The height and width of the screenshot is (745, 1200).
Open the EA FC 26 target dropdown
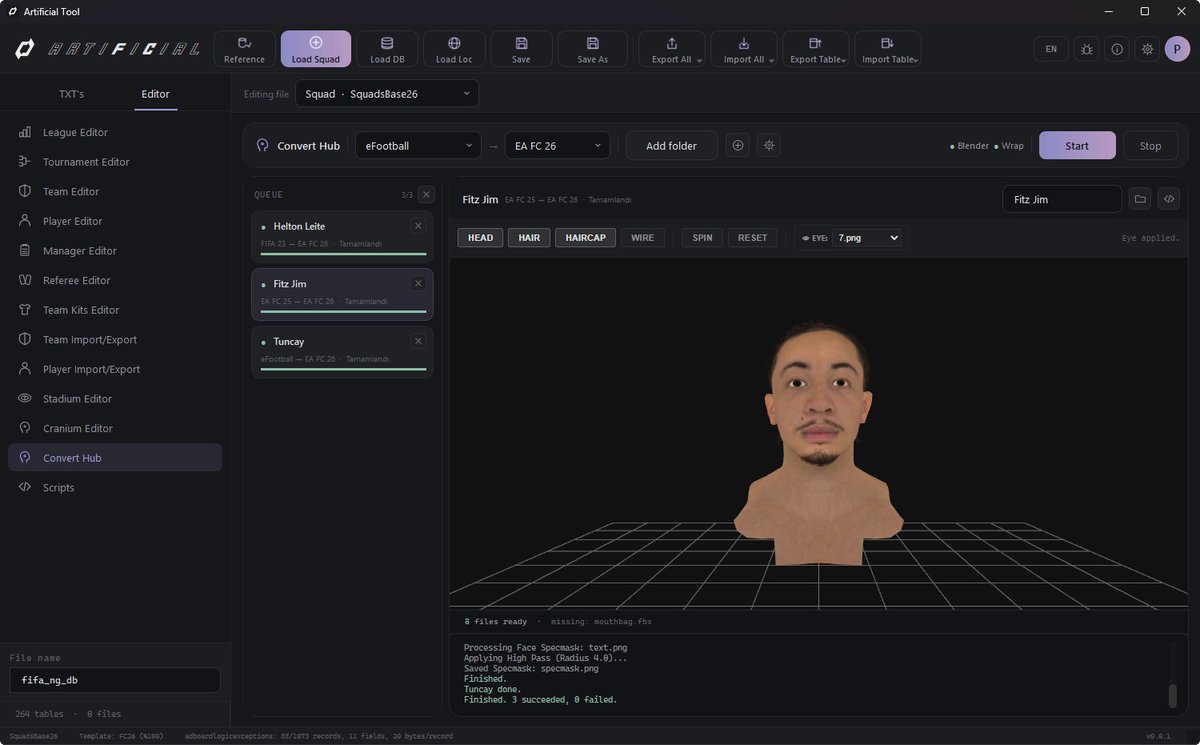[x=557, y=146]
